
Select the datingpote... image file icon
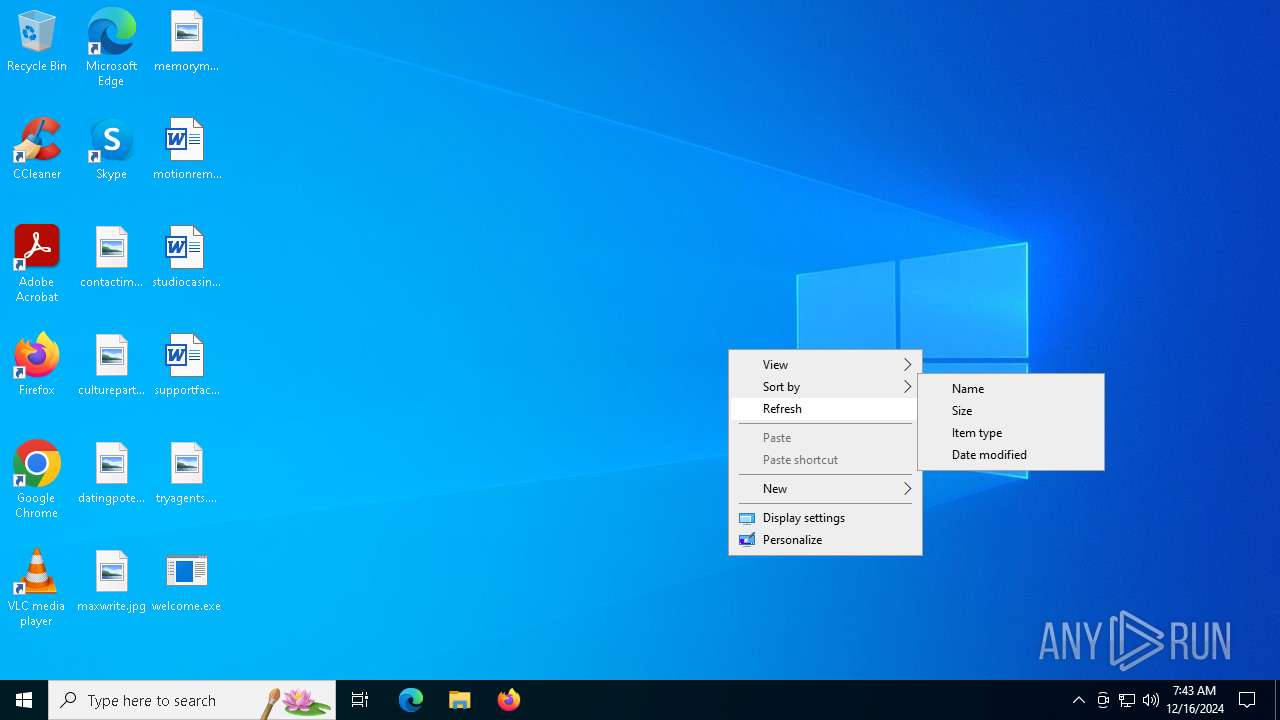pos(111,473)
